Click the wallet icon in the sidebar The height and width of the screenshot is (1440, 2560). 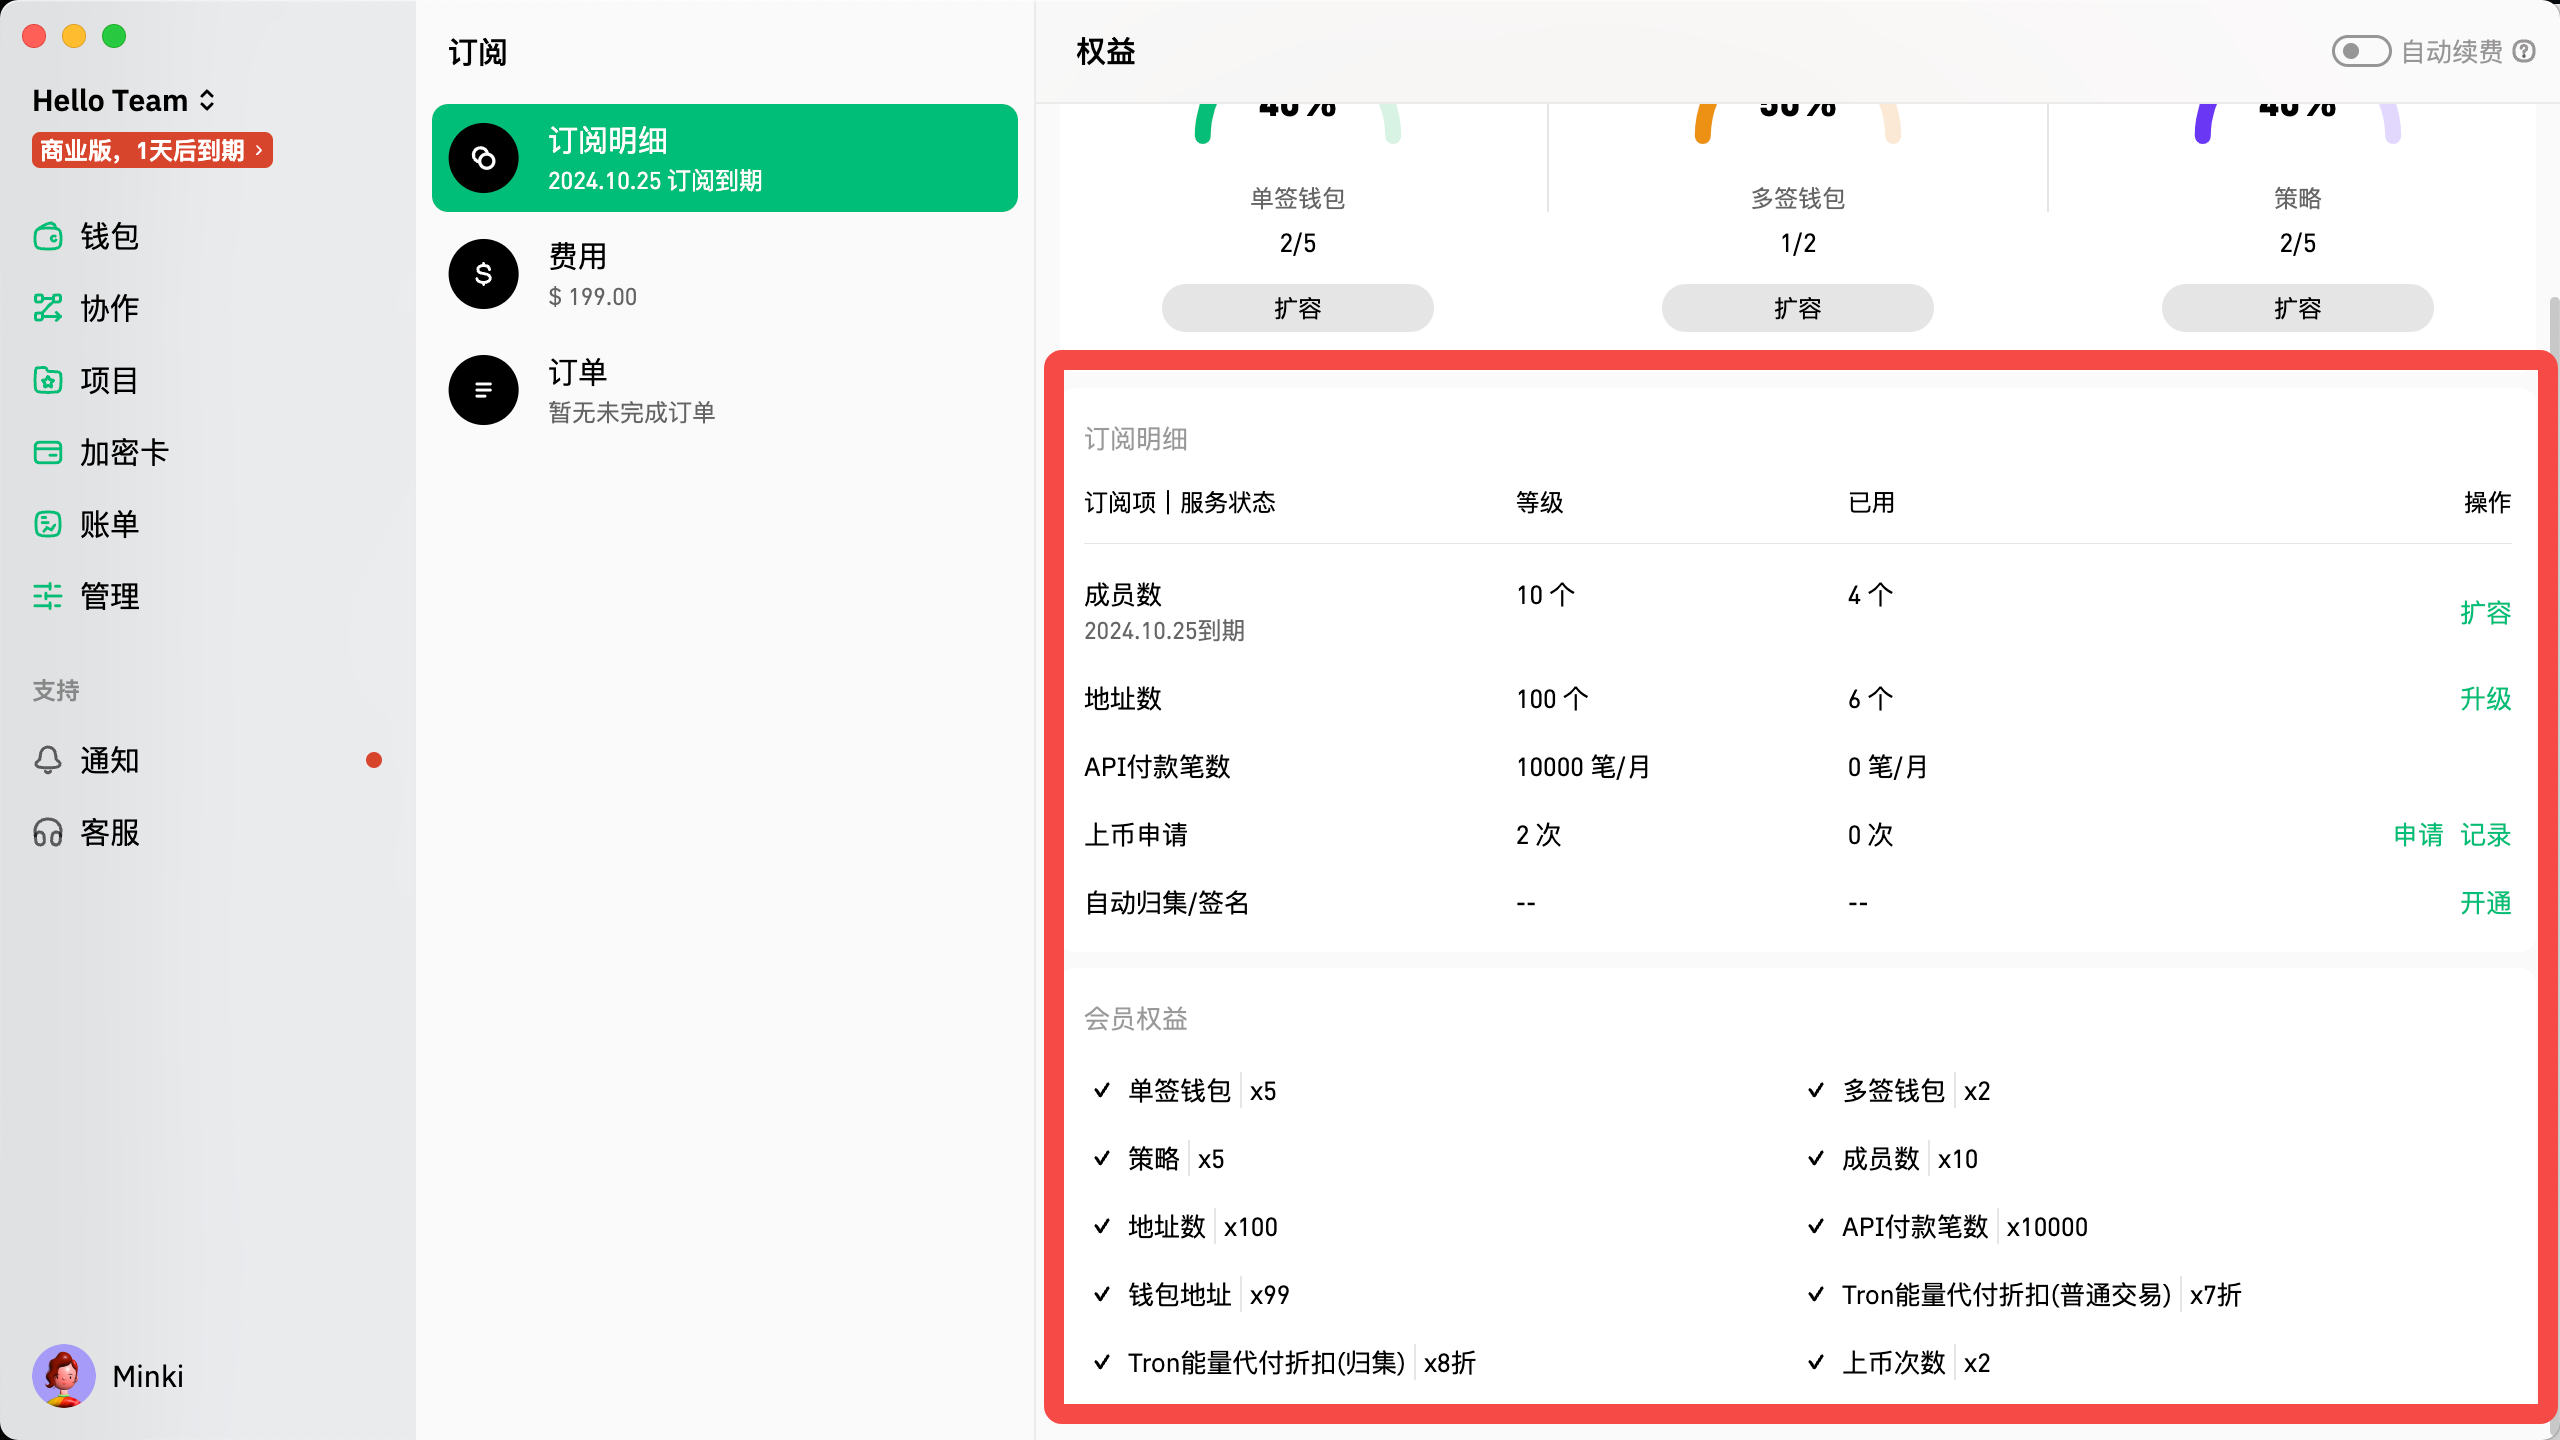click(x=47, y=237)
